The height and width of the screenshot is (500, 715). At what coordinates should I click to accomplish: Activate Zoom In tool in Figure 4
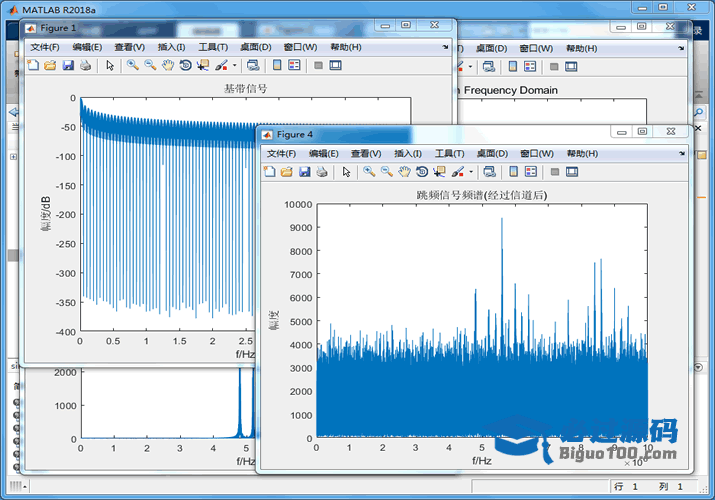[x=369, y=172]
